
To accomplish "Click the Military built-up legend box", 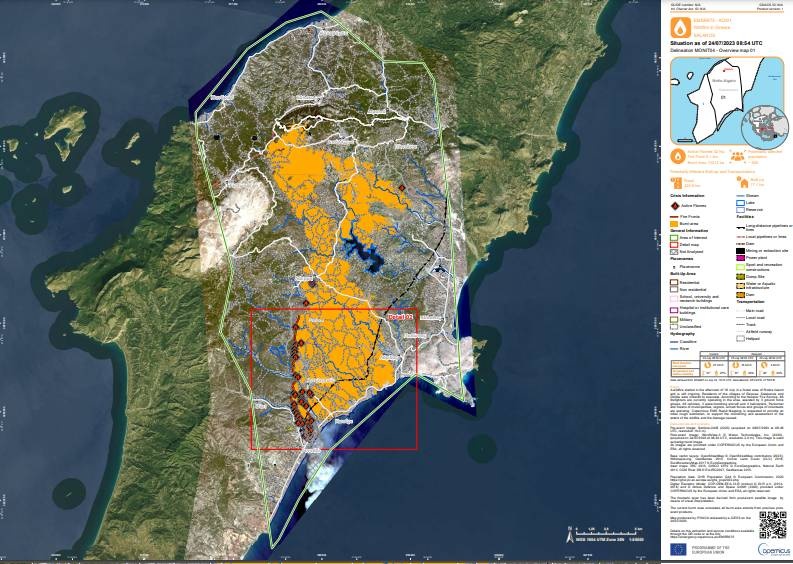I will [x=675, y=317].
